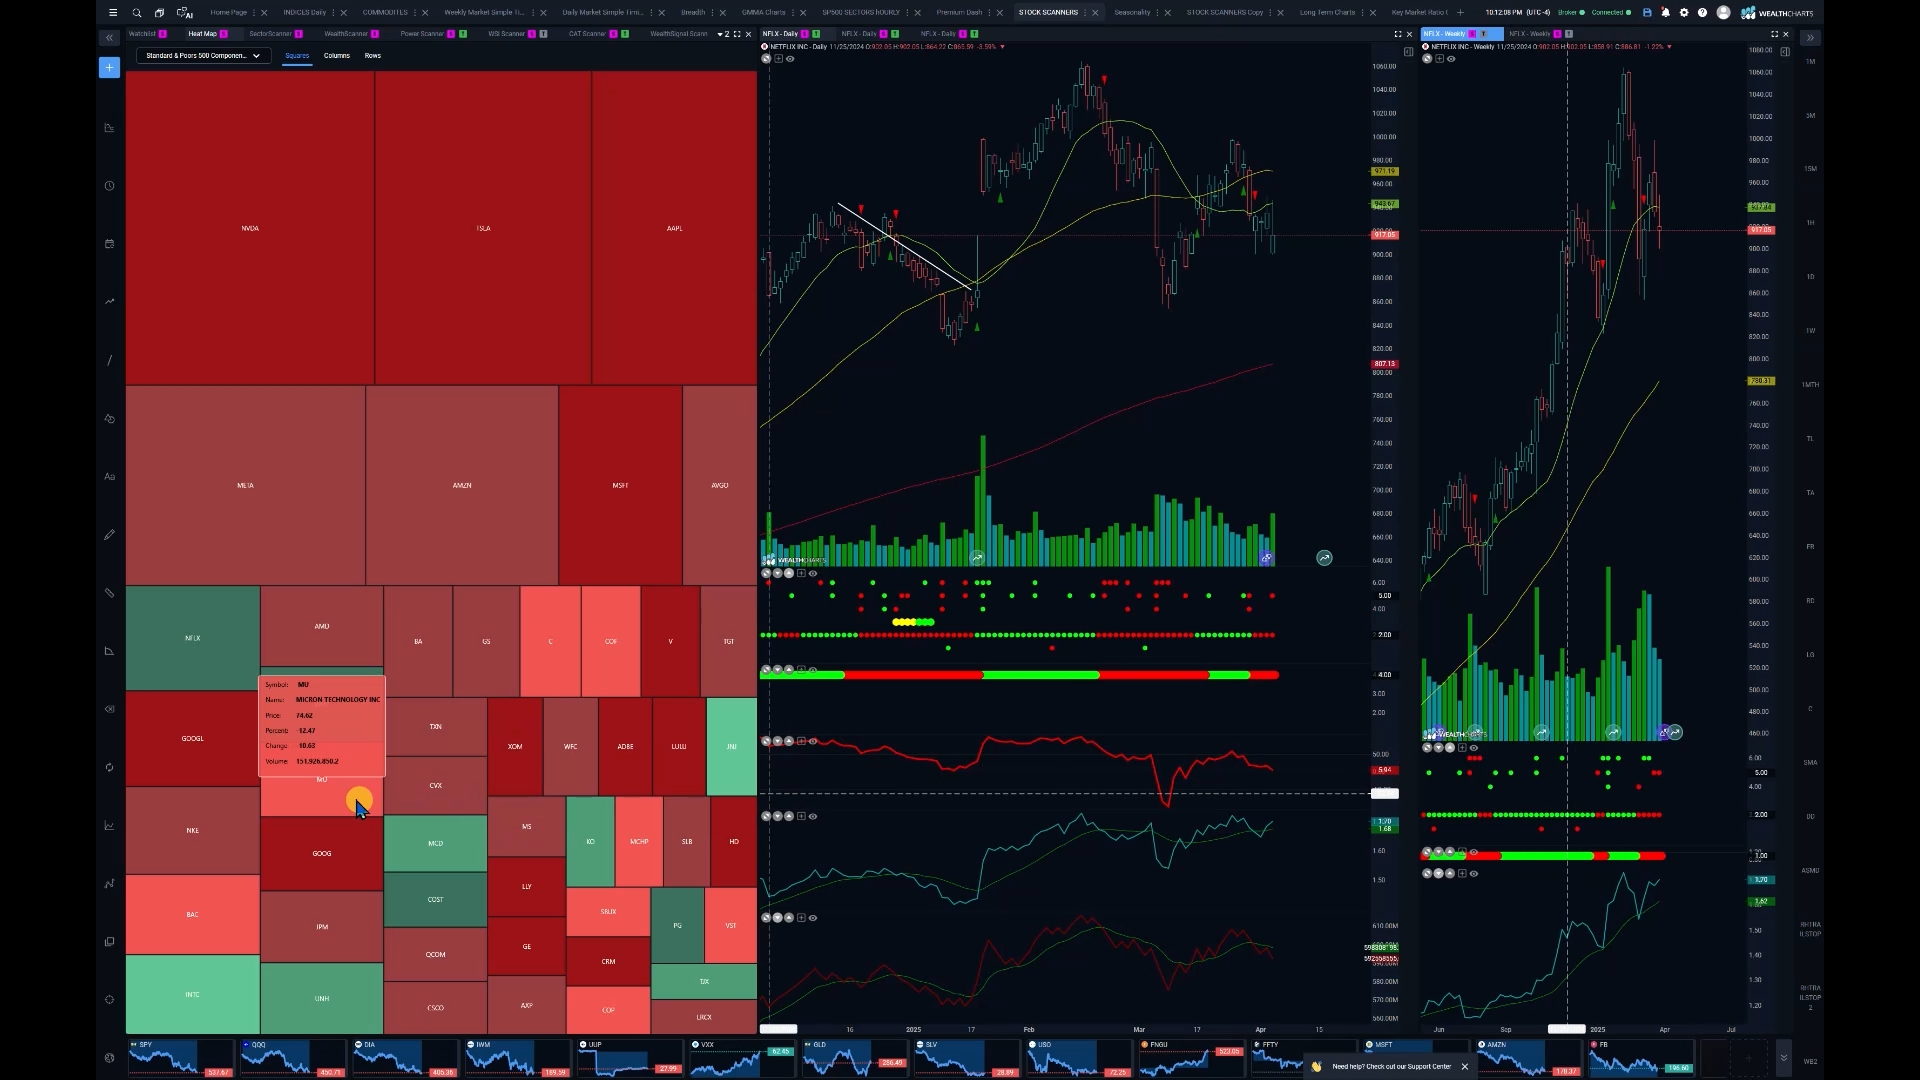The height and width of the screenshot is (1080, 1920).
Task: Collapse the left sidebar with double chevron
Action: point(109,38)
